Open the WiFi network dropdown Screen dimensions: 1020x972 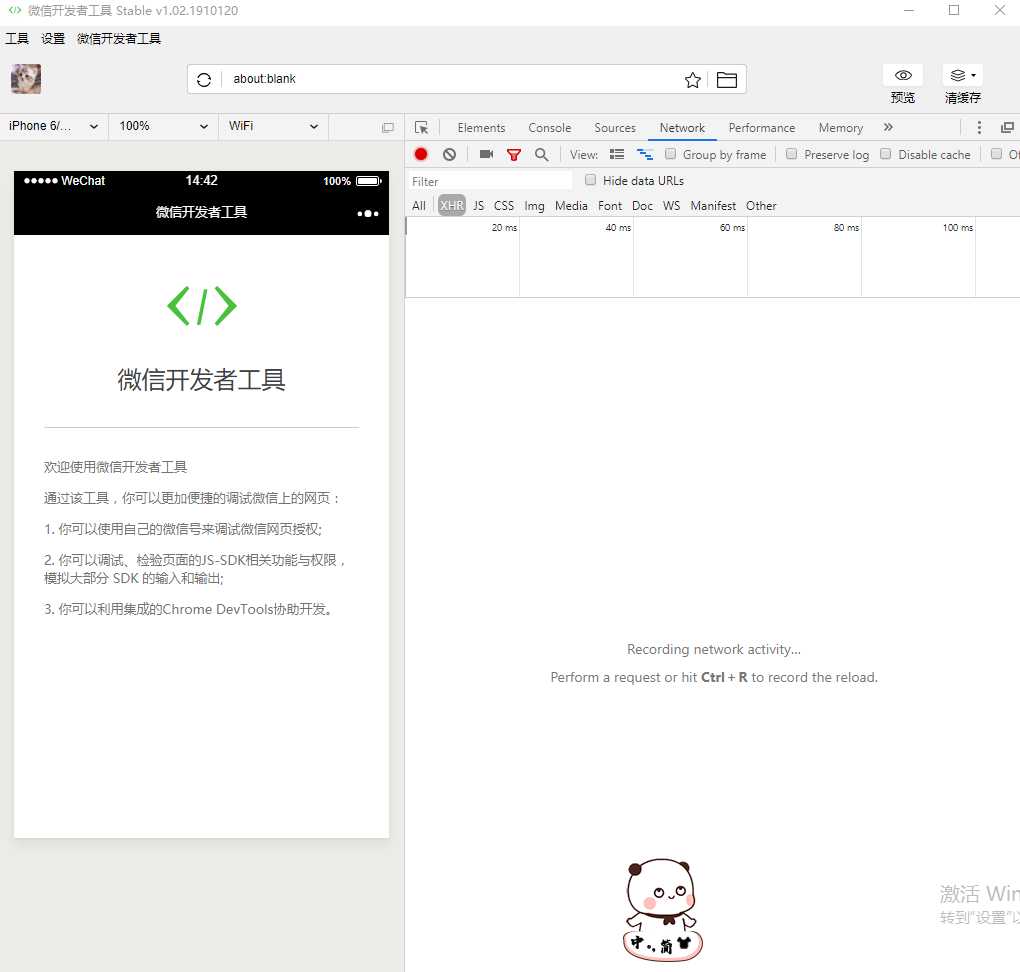pyautogui.click(x=273, y=126)
